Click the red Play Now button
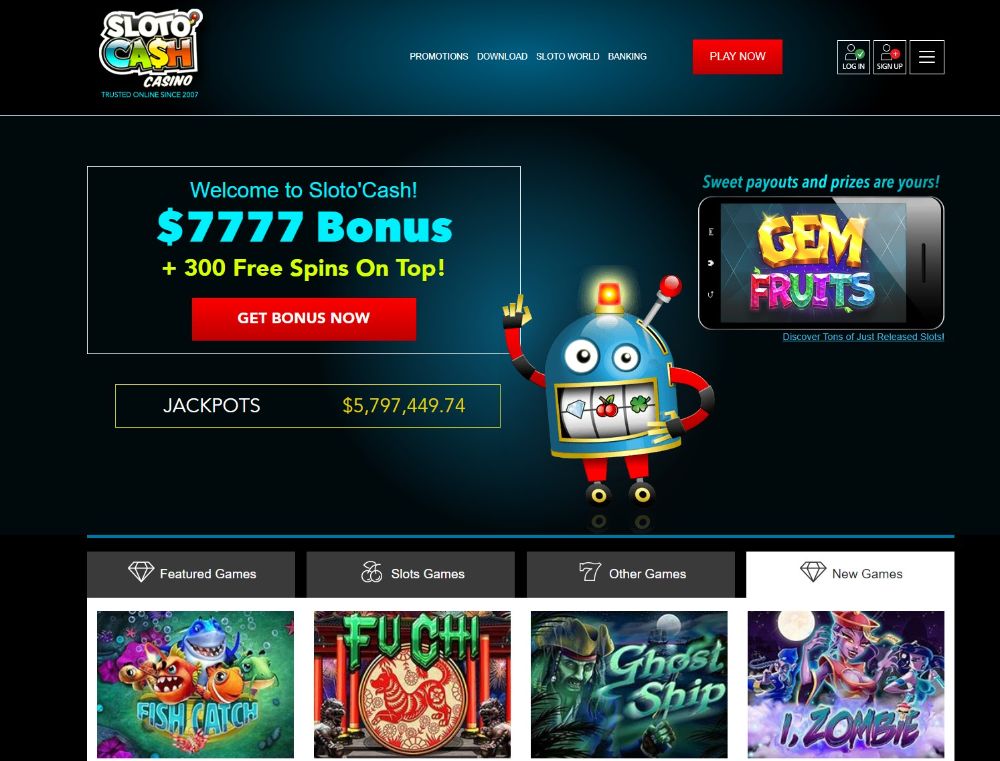The width and height of the screenshot is (1000, 761). [737, 56]
